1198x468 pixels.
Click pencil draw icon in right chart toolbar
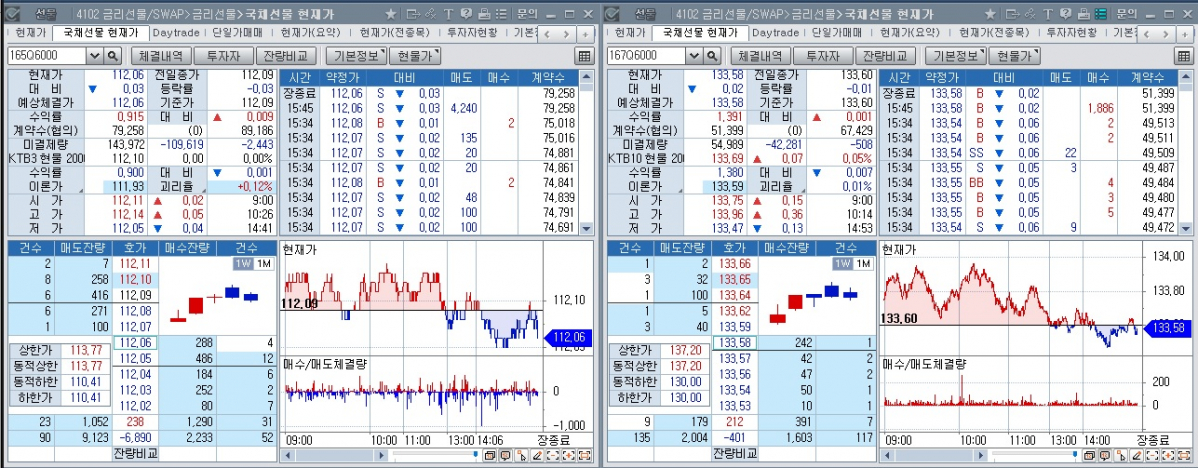click(x=1137, y=455)
